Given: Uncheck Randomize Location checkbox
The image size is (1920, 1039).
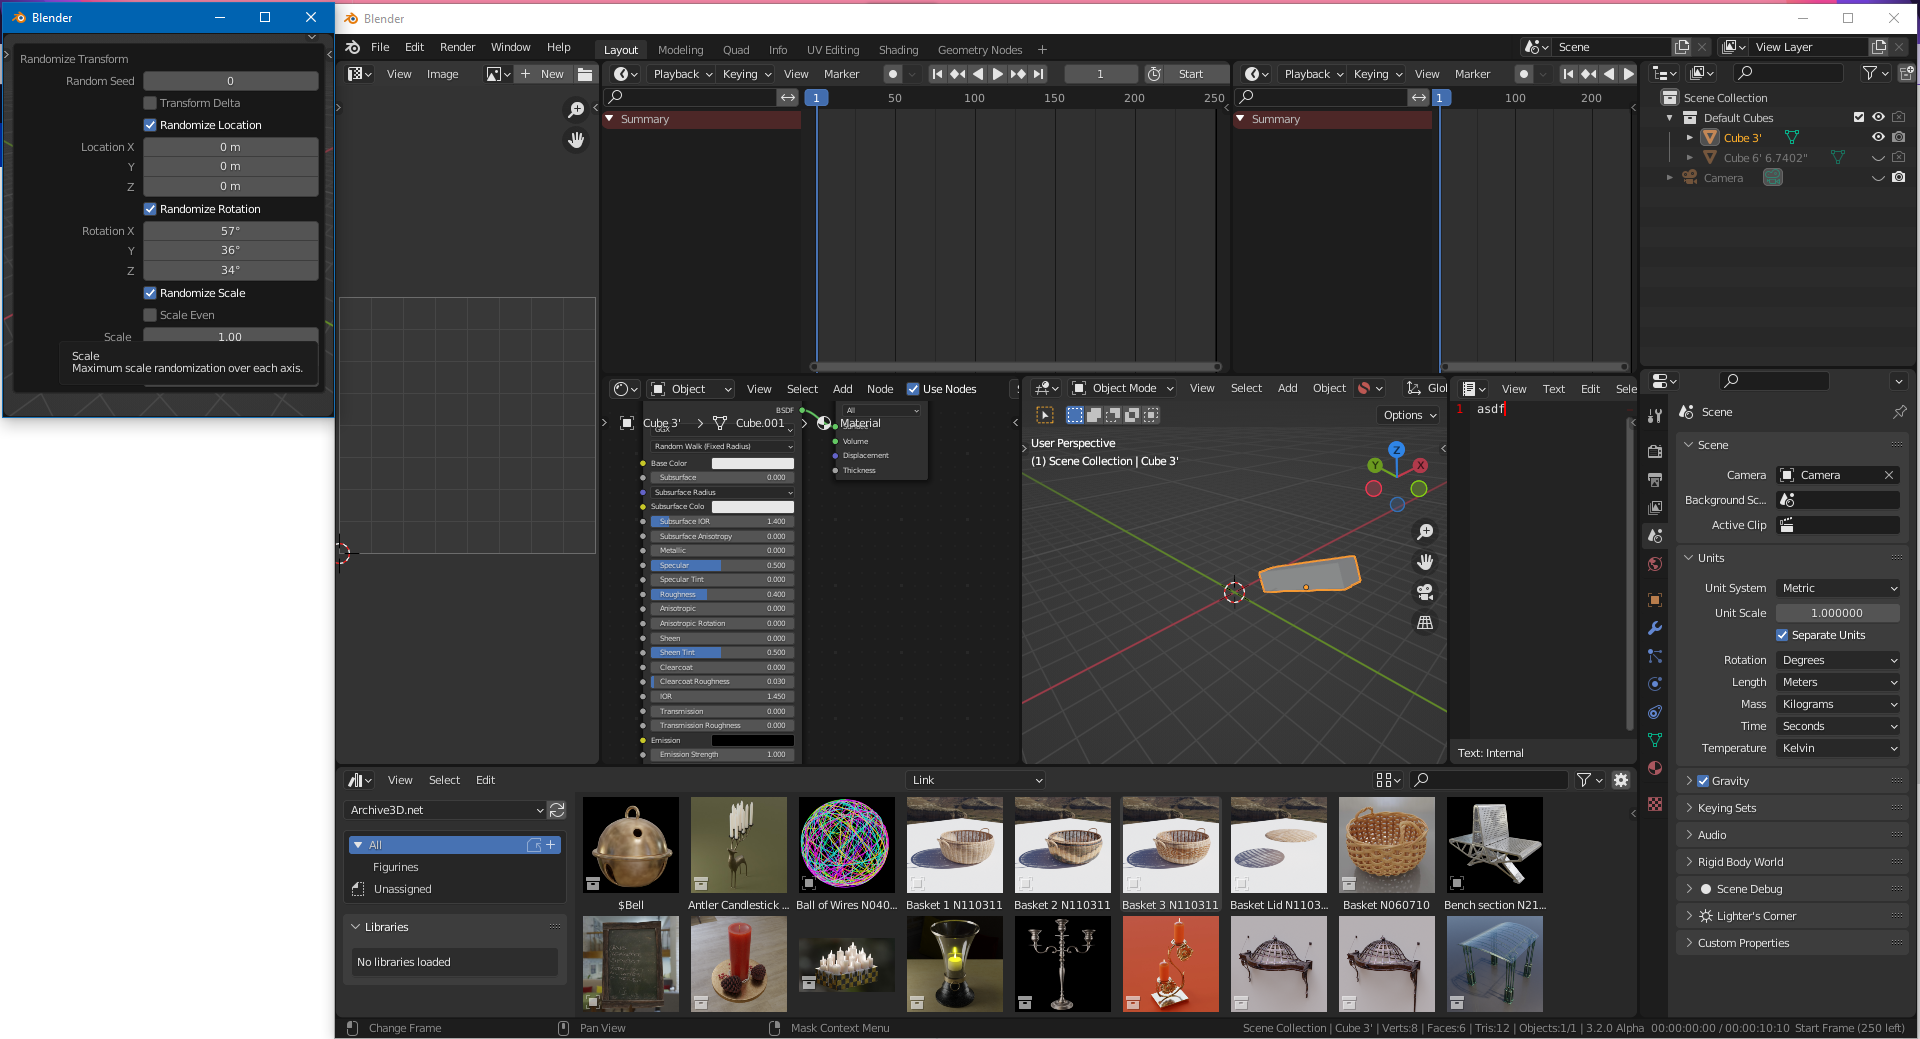Looking at the screenshot, I should click(x=150, y=125).
